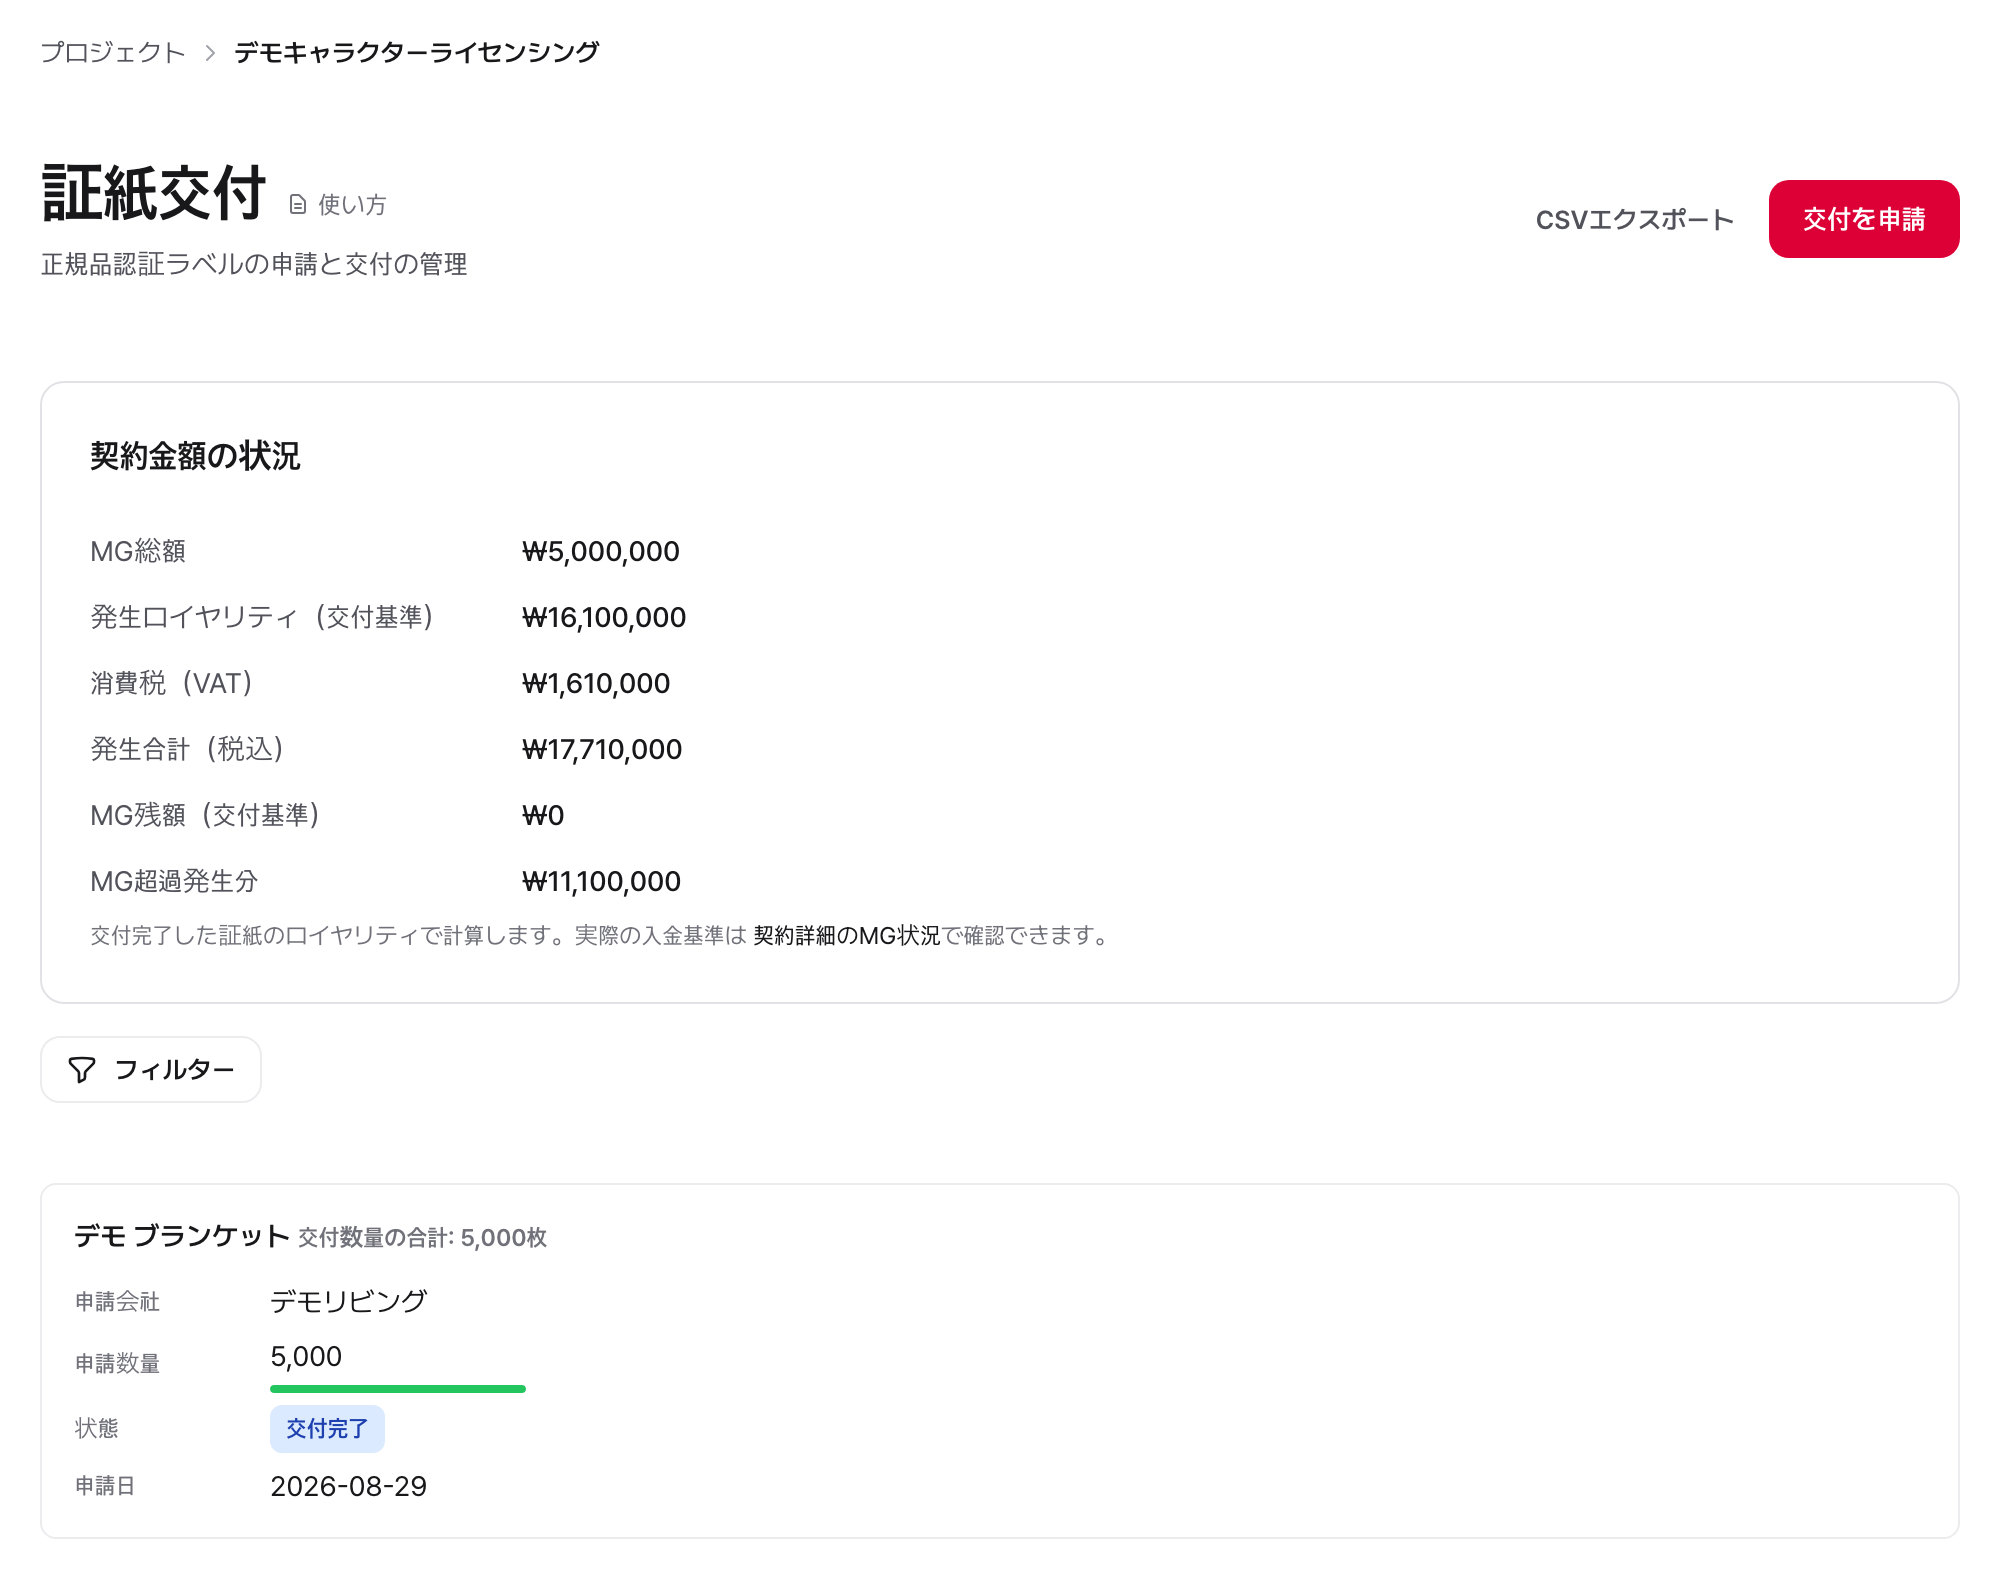Click the funnel filter icon

(82, 1070)
